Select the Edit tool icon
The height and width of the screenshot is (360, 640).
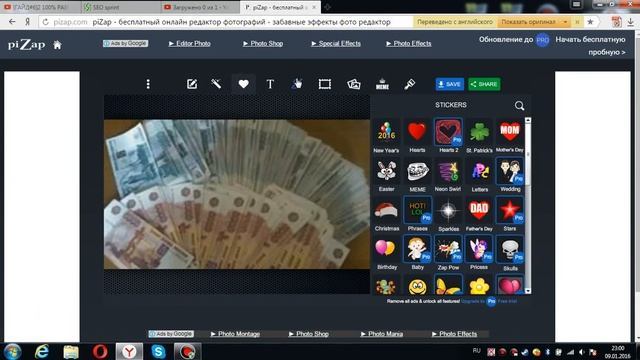point(192,84)
